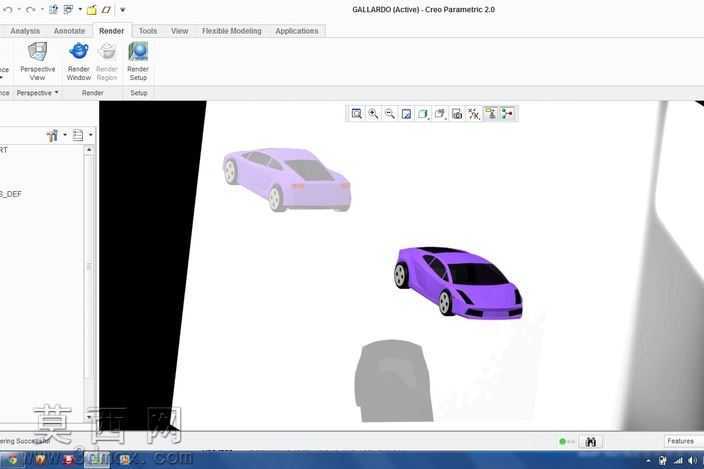Click Refit in the graphics toolbar
Image resolution: width=704 pixels, height=469 pixels.
pyautogui.click(x=356, y=114)
